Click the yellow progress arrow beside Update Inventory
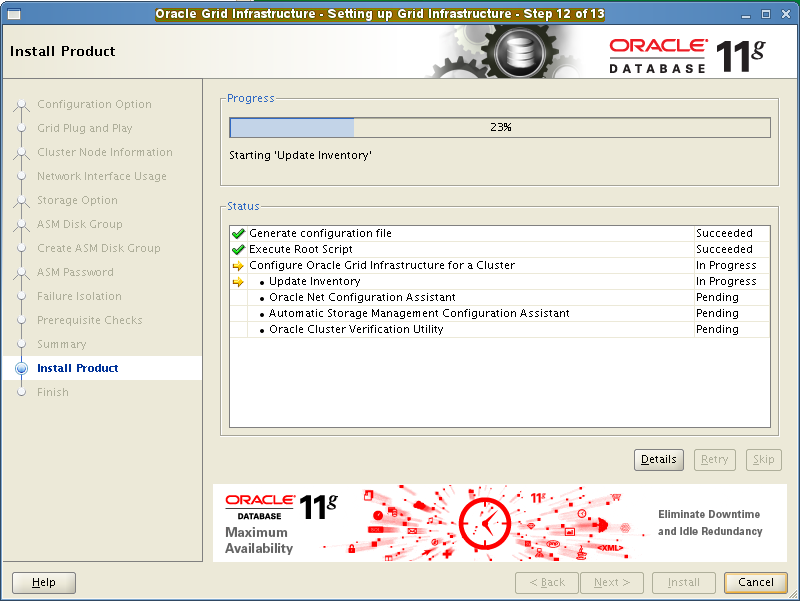Viewport: 800px width, 601px height. tap(238, 281)
